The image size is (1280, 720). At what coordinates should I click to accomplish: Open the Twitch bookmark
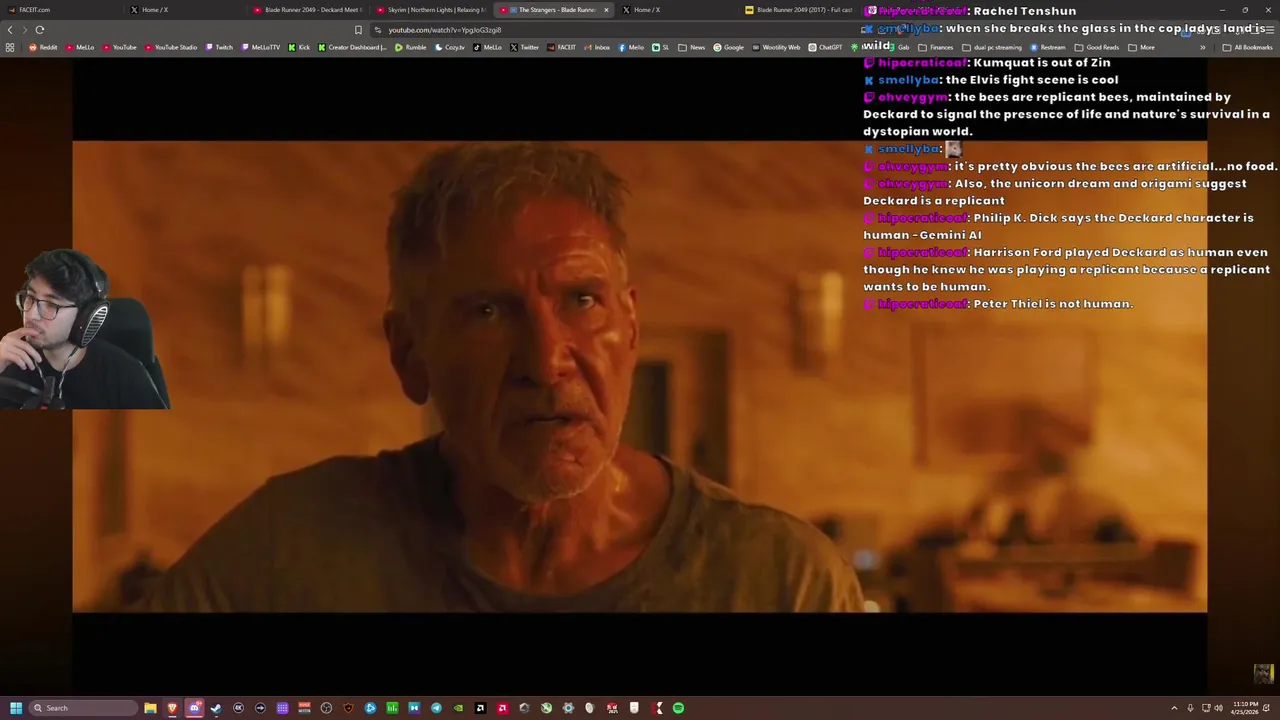click(x=219, y=47)
